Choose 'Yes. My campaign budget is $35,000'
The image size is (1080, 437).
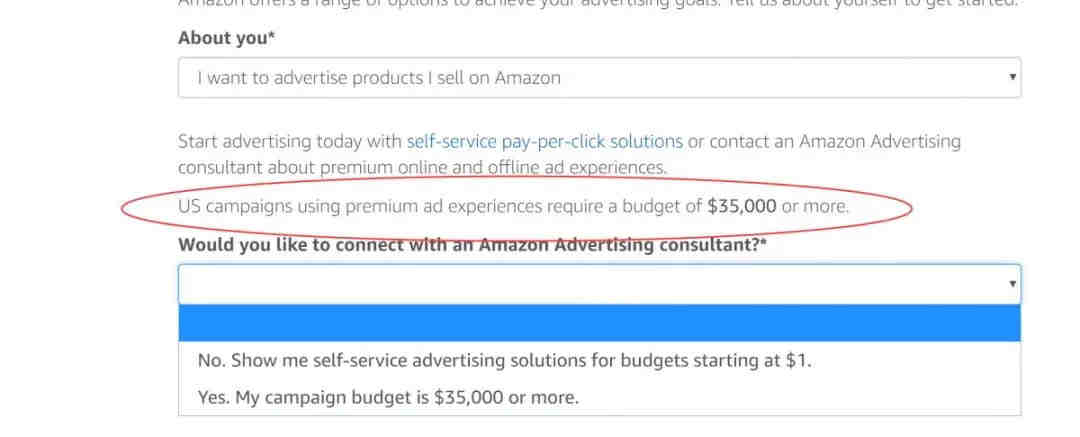point(388,398)
